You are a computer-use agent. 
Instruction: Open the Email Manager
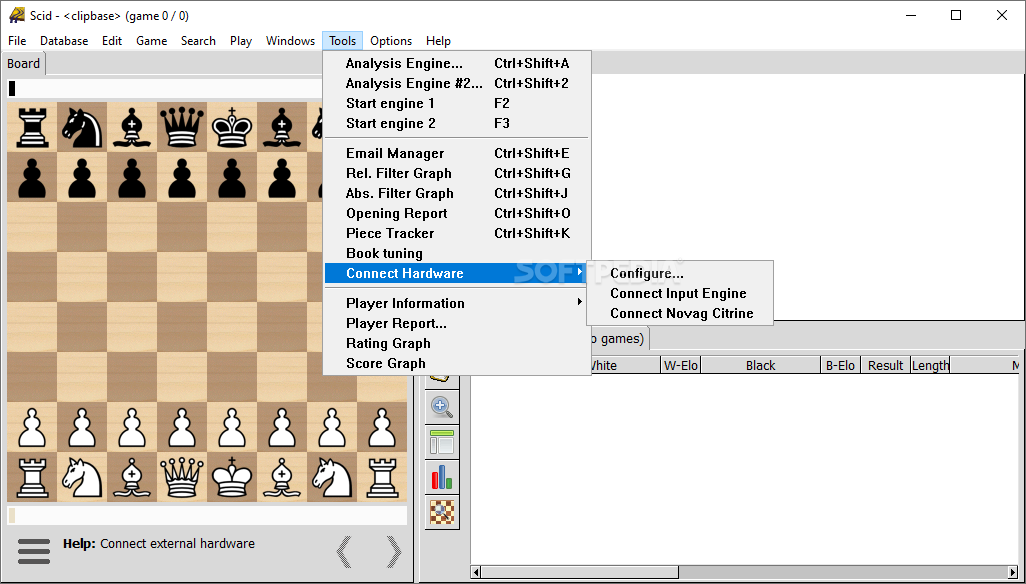click(x=457, y=153)
